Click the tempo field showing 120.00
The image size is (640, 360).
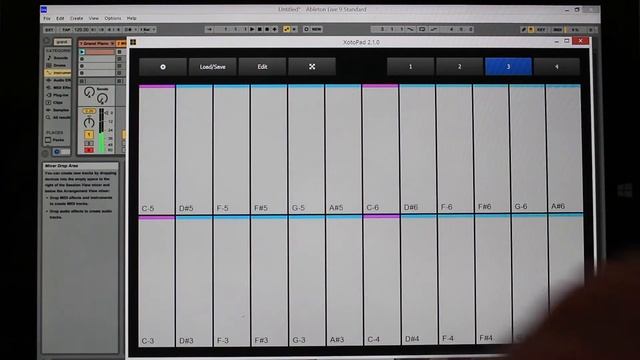coord(82,30)
